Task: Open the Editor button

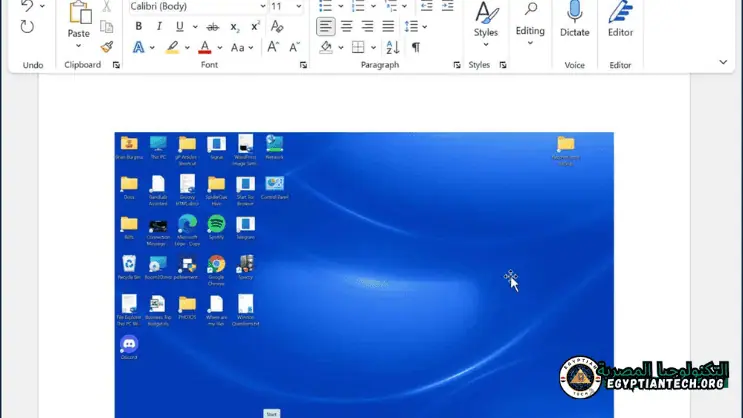Action: 620,19
